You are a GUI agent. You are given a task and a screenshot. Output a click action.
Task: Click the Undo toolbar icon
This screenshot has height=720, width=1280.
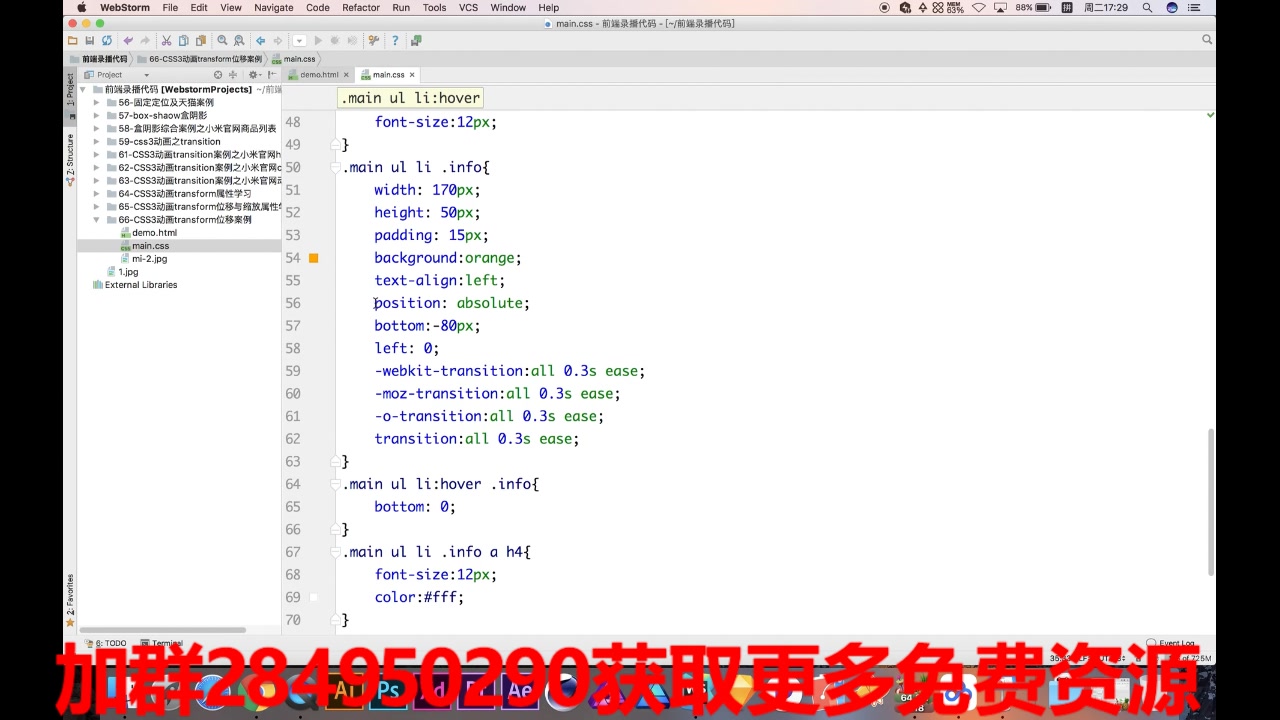pyautogui.click(x=127, y=41)
